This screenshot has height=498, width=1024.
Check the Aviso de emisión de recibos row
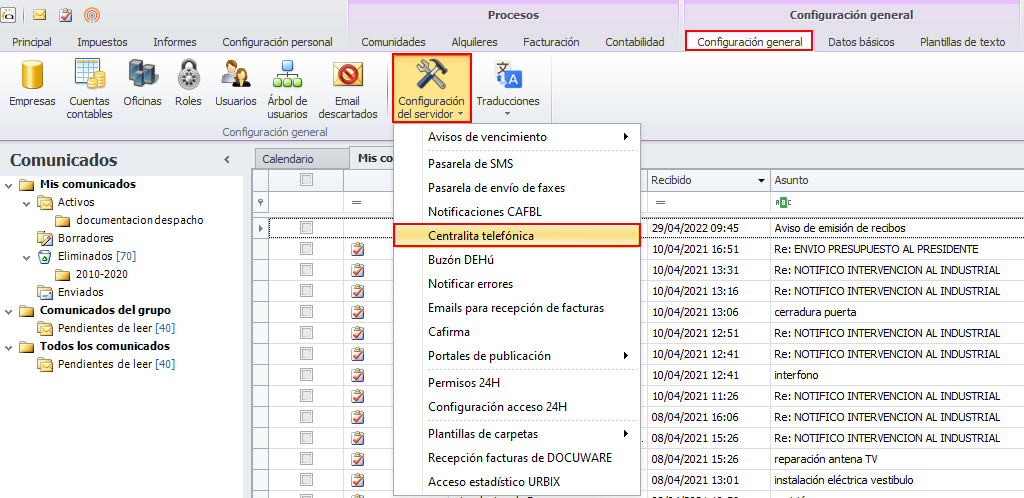(306, 227)
